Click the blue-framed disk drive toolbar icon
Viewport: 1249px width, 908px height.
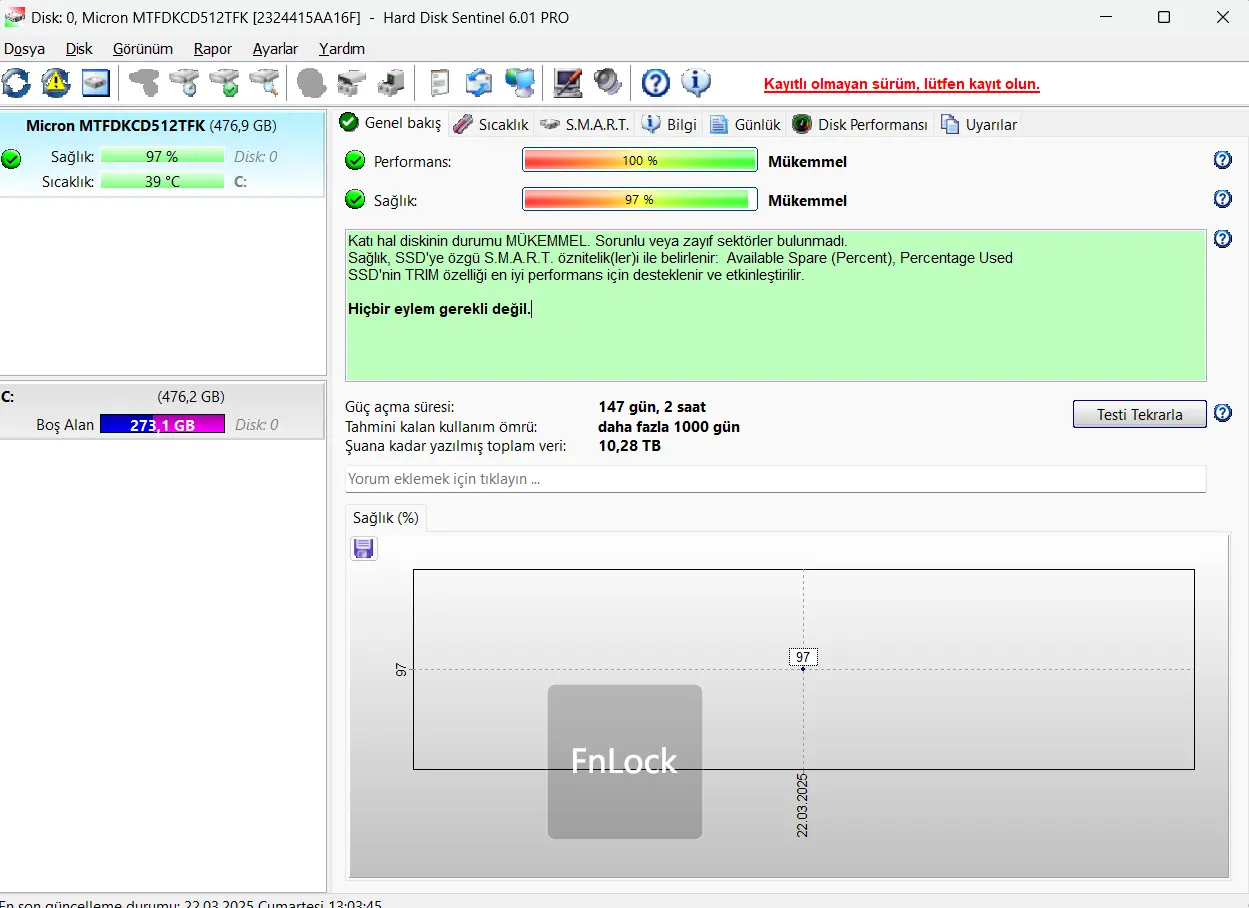coord(96,83)
